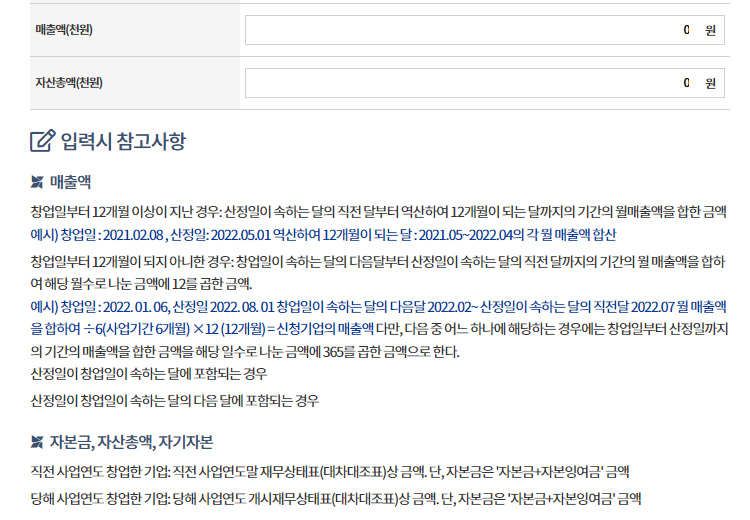Click the 원 unit in the 매출액 field
750x520 pixels.
pos(710,30)
